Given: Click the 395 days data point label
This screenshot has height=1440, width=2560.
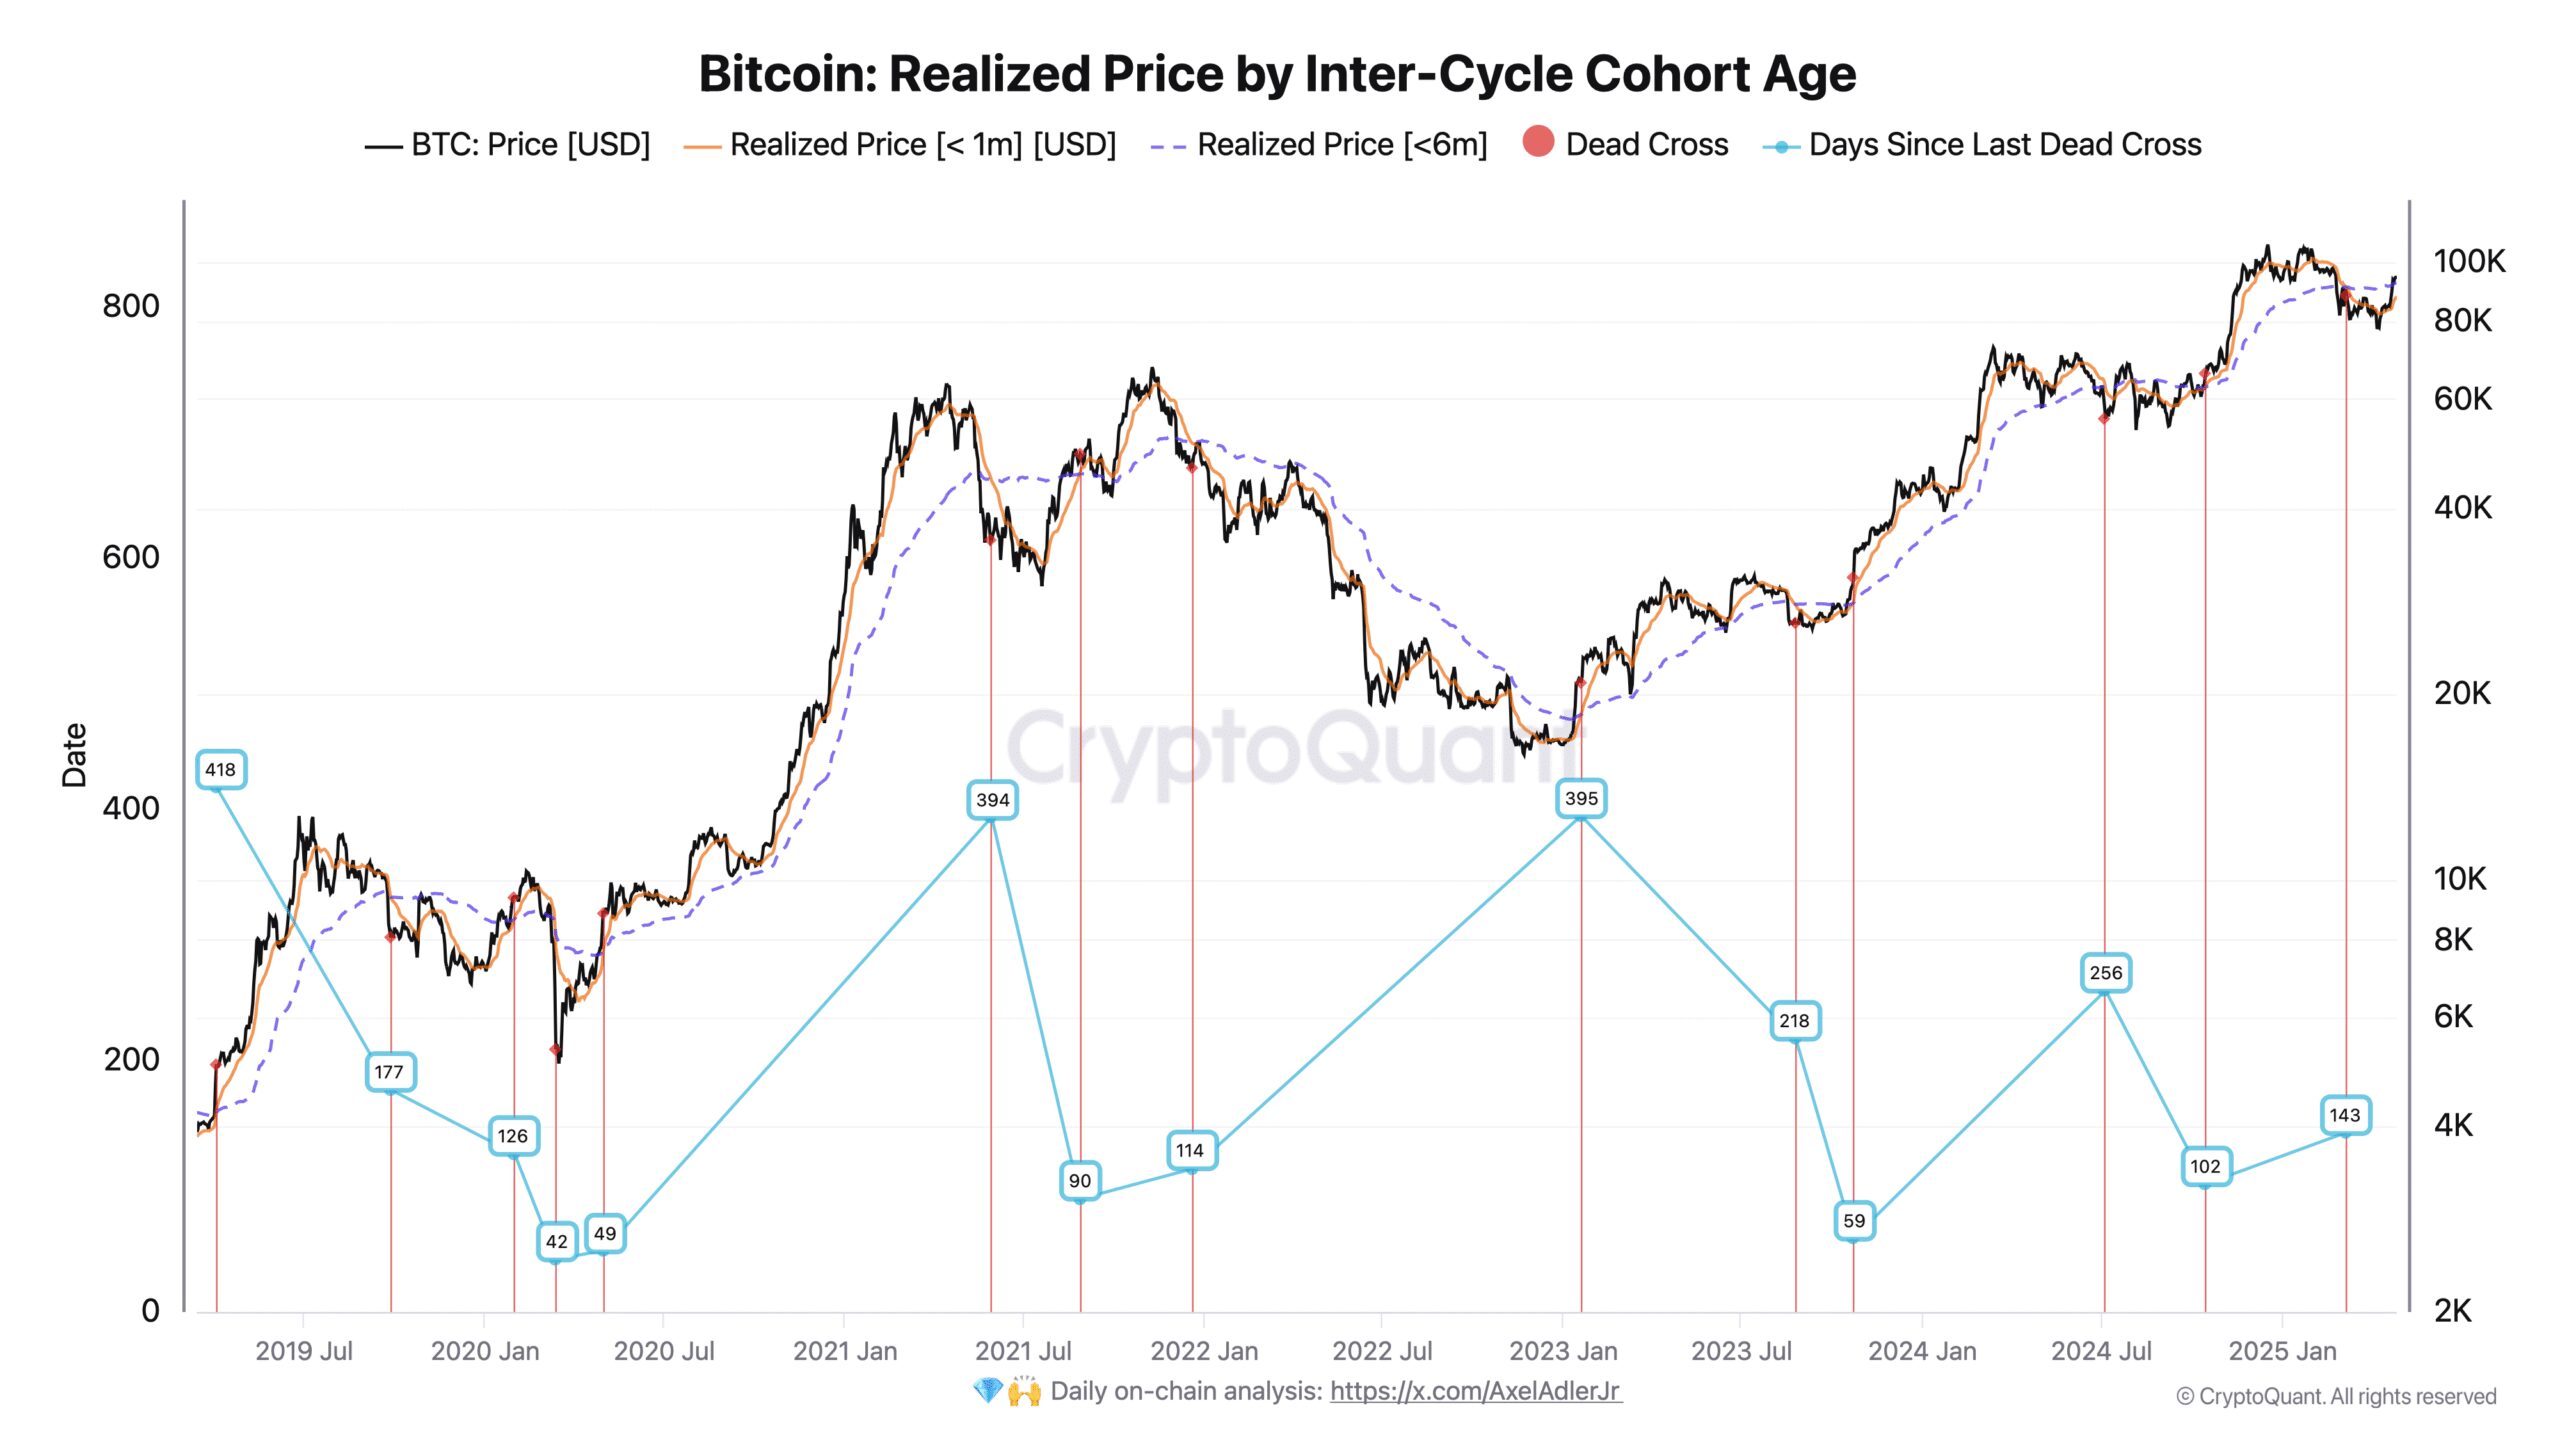Looking at the screenshot, I should click(1581, 798).
